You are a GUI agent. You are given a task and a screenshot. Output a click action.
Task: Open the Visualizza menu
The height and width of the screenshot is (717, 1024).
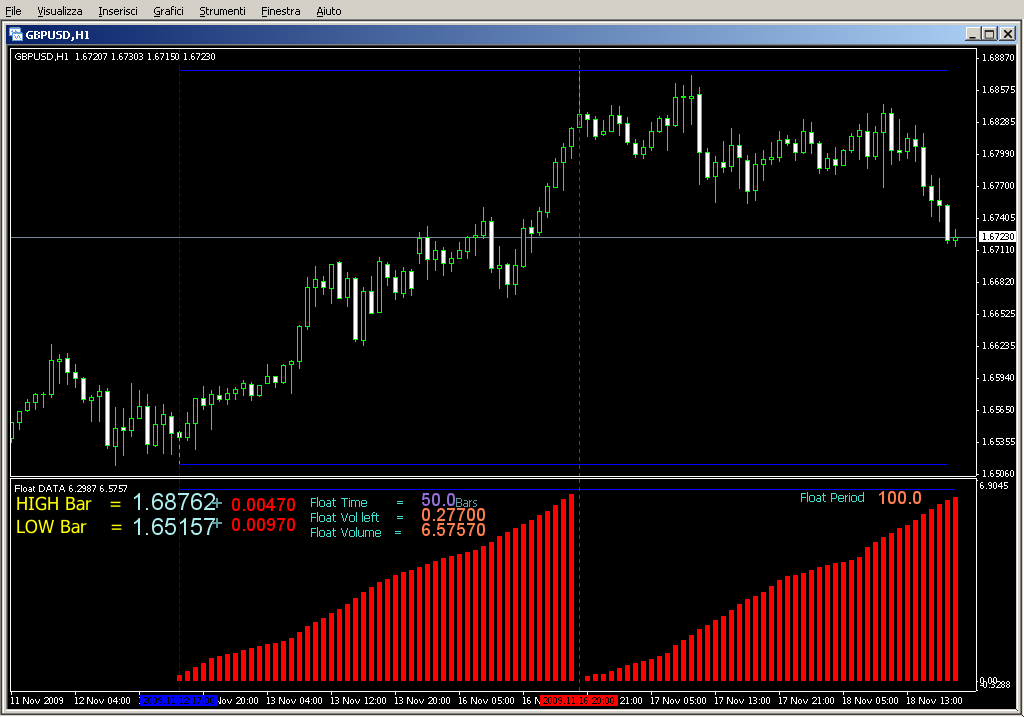click(x=60, y=11)
